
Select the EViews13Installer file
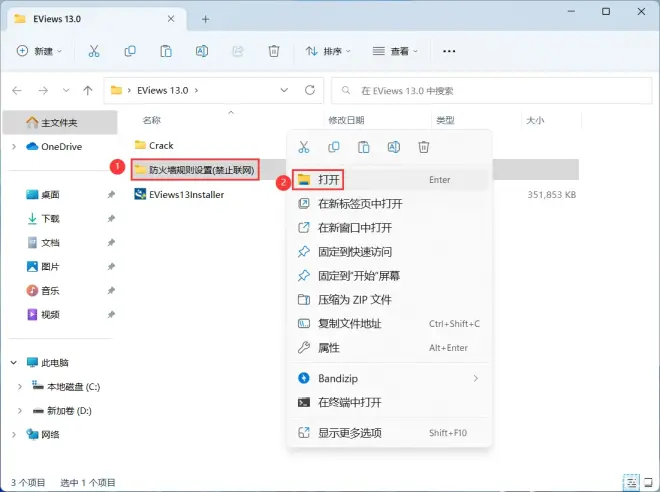[x=179, y=194]
